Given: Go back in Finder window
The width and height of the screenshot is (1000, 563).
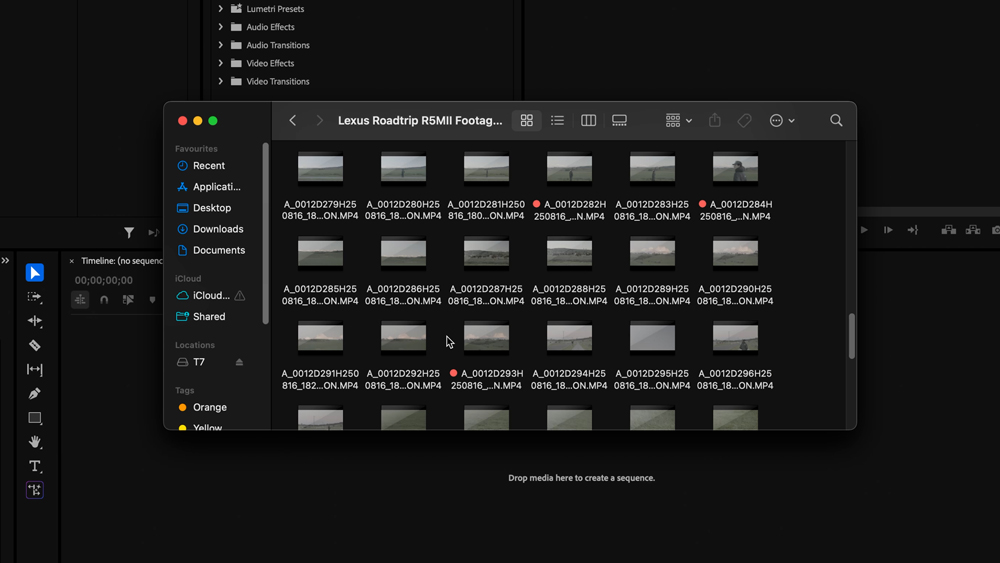Looking at the screenshot, I should (293, 121).
